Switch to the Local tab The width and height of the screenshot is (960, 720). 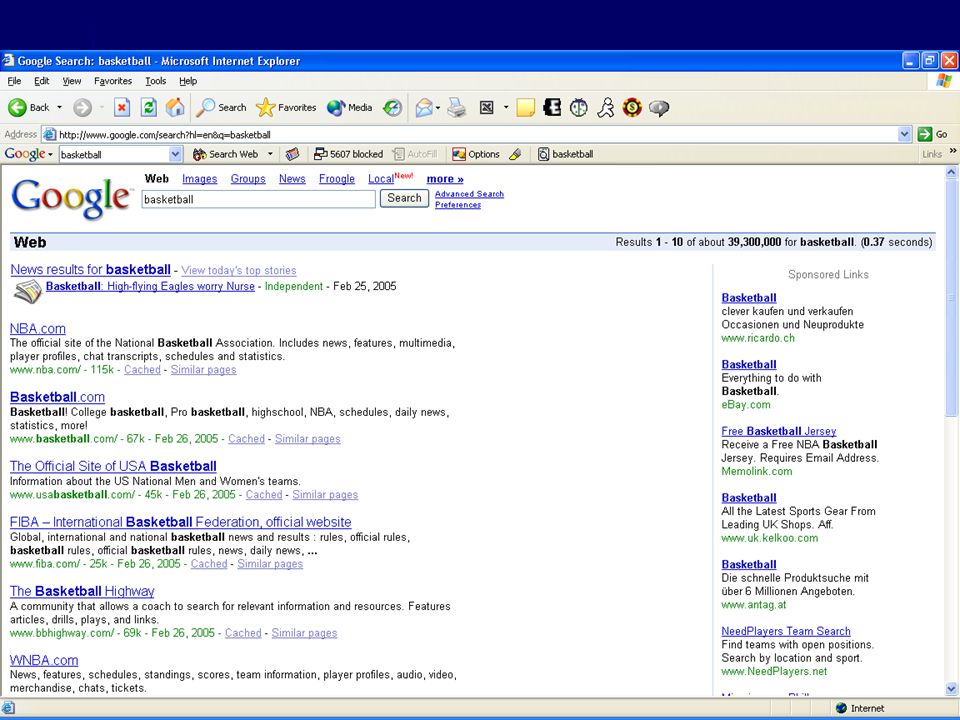[381, 179]
